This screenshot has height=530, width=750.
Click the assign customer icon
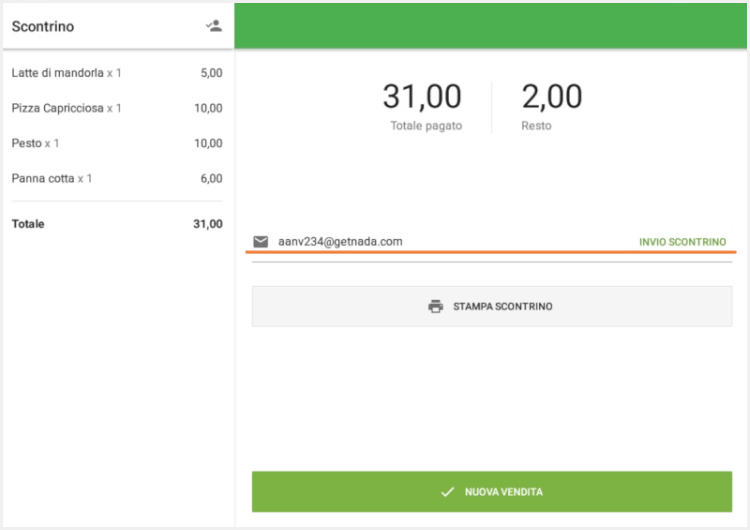pyautogui.click(x=213, y=26)
